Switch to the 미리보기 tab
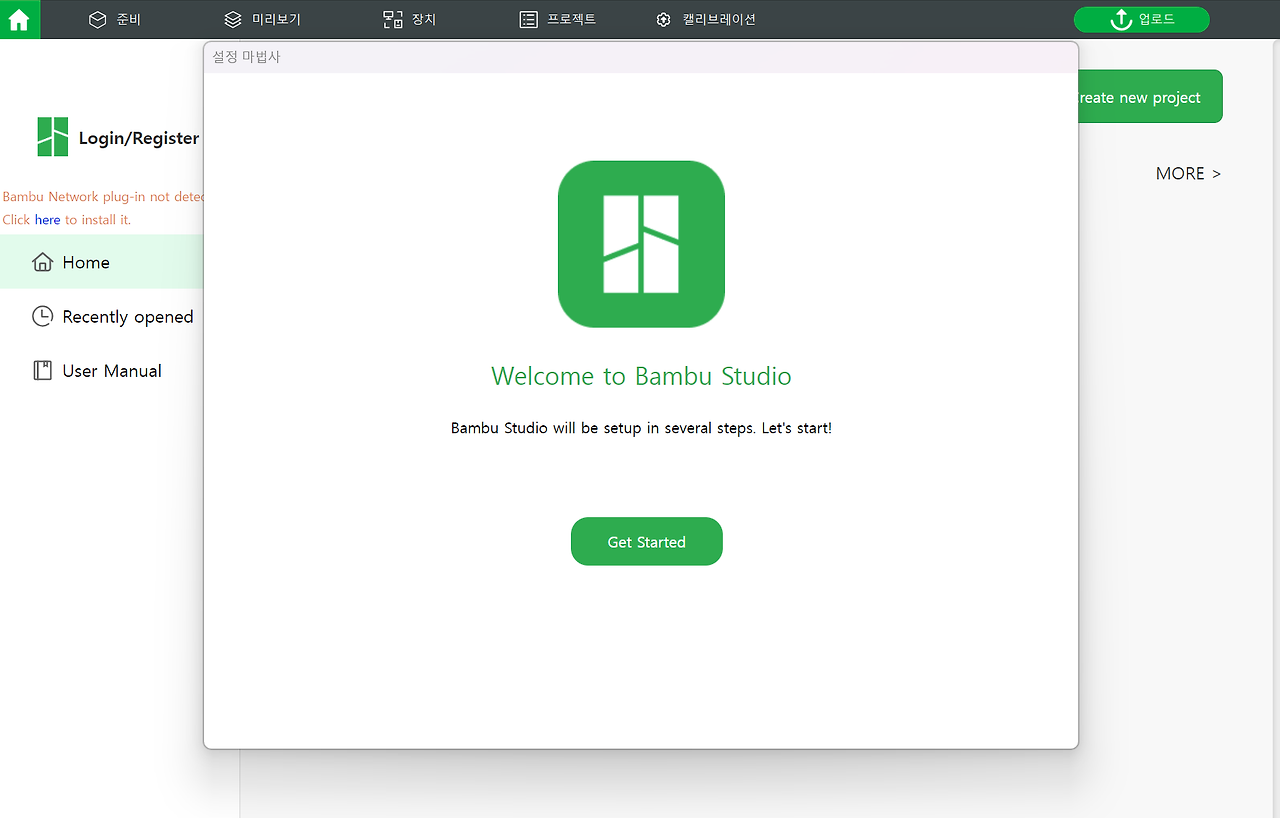 (x=263, y=19)
